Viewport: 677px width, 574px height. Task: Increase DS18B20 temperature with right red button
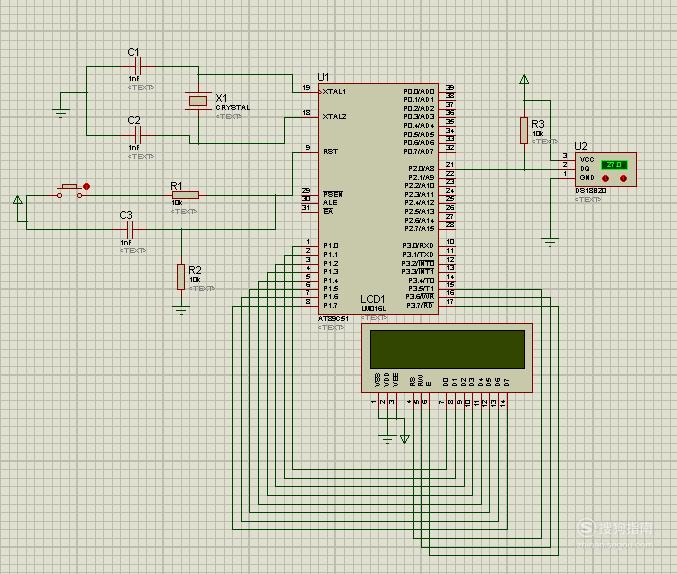[623, 178]
